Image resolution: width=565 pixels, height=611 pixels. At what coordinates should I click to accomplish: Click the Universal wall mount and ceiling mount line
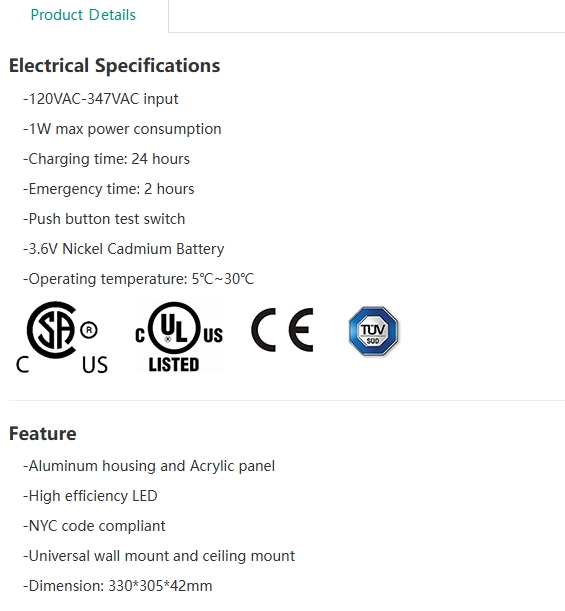(159, 556)
